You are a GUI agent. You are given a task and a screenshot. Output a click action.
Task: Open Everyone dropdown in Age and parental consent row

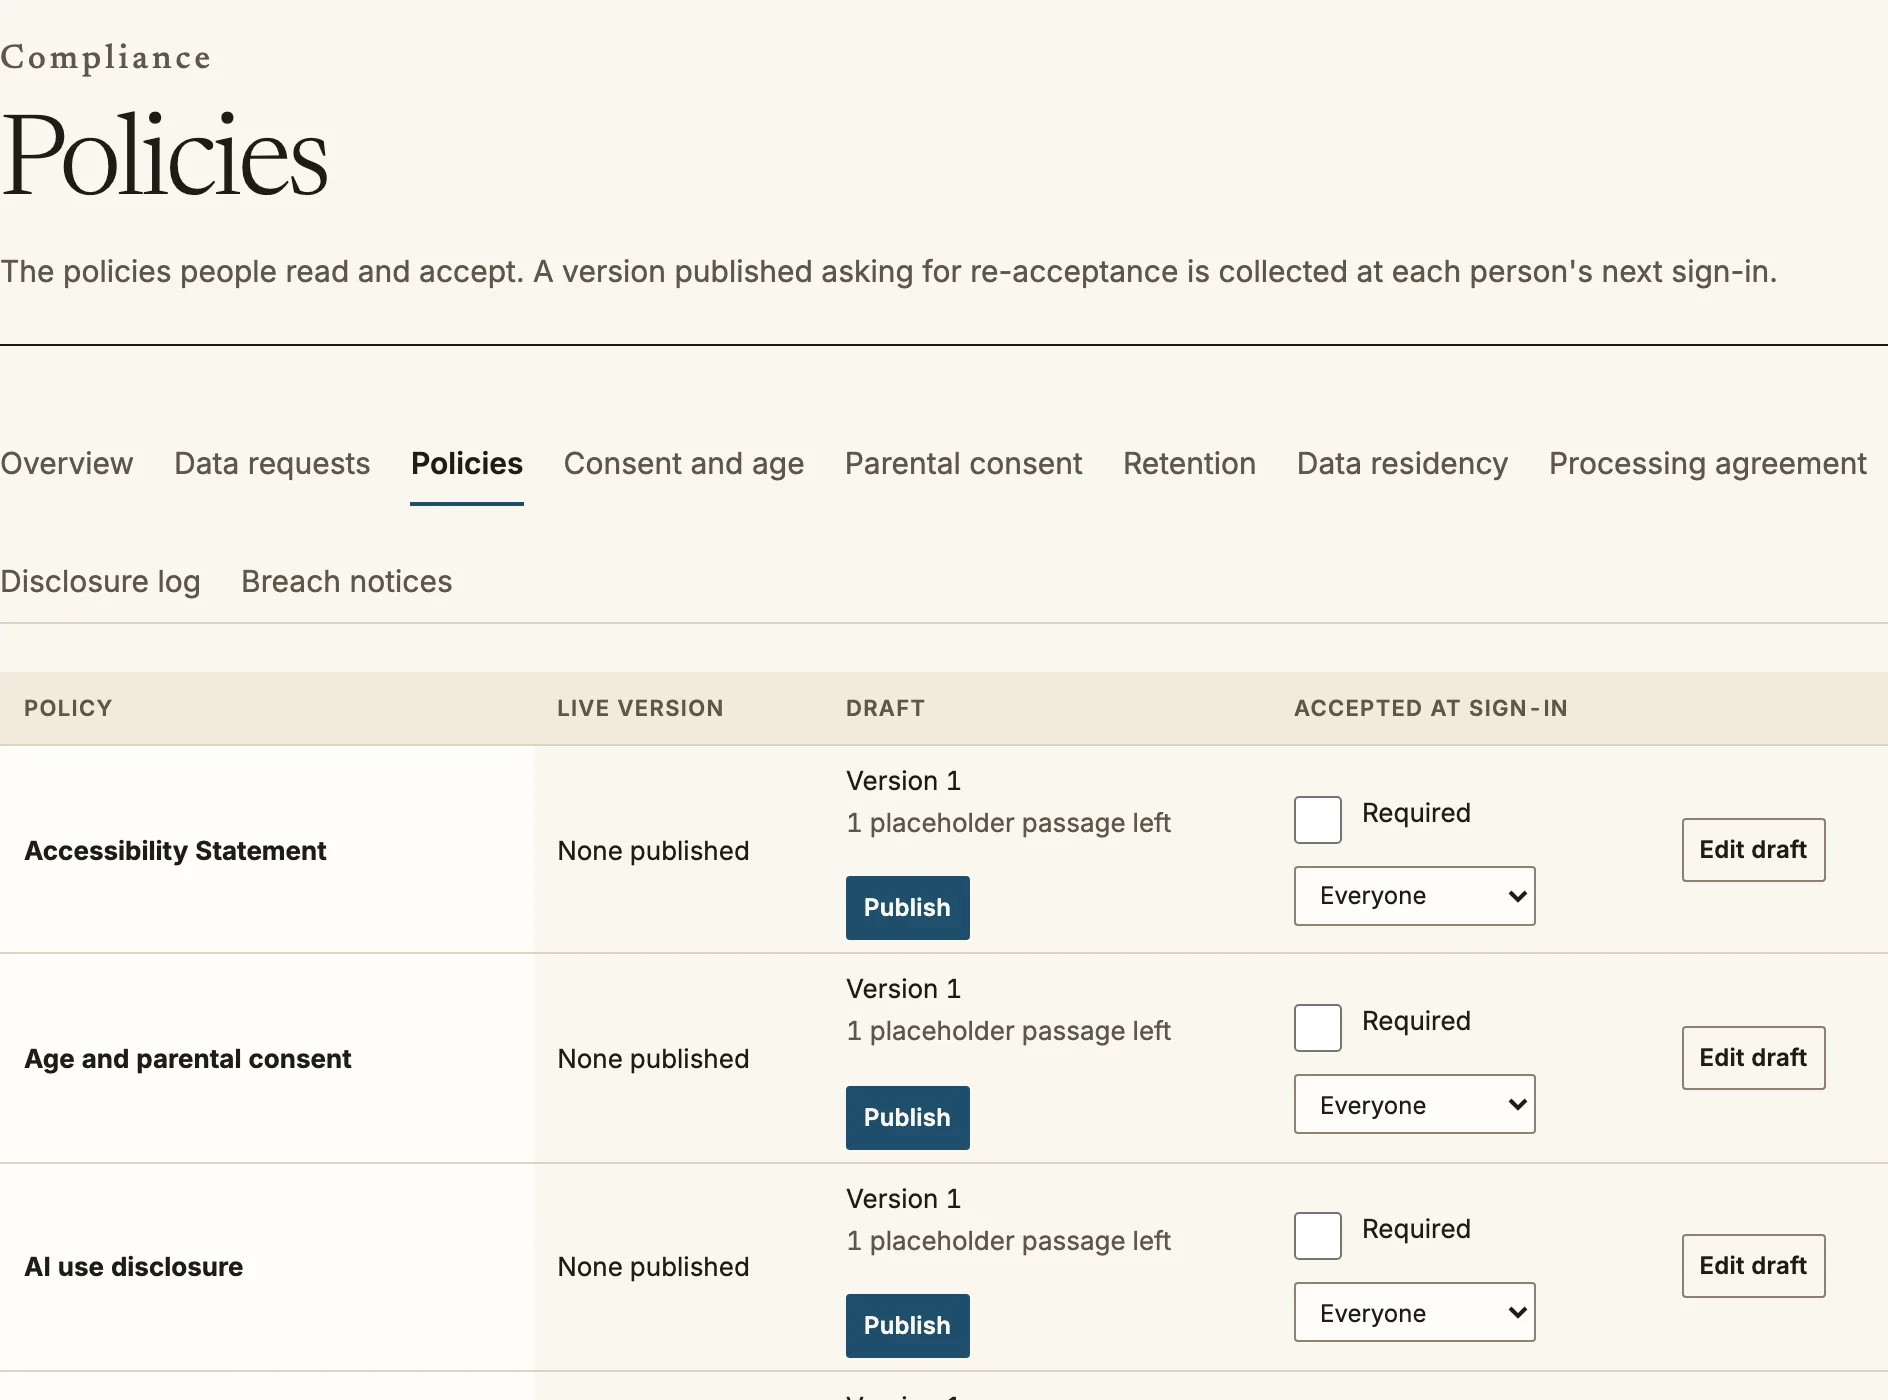click(1414, 1104)
